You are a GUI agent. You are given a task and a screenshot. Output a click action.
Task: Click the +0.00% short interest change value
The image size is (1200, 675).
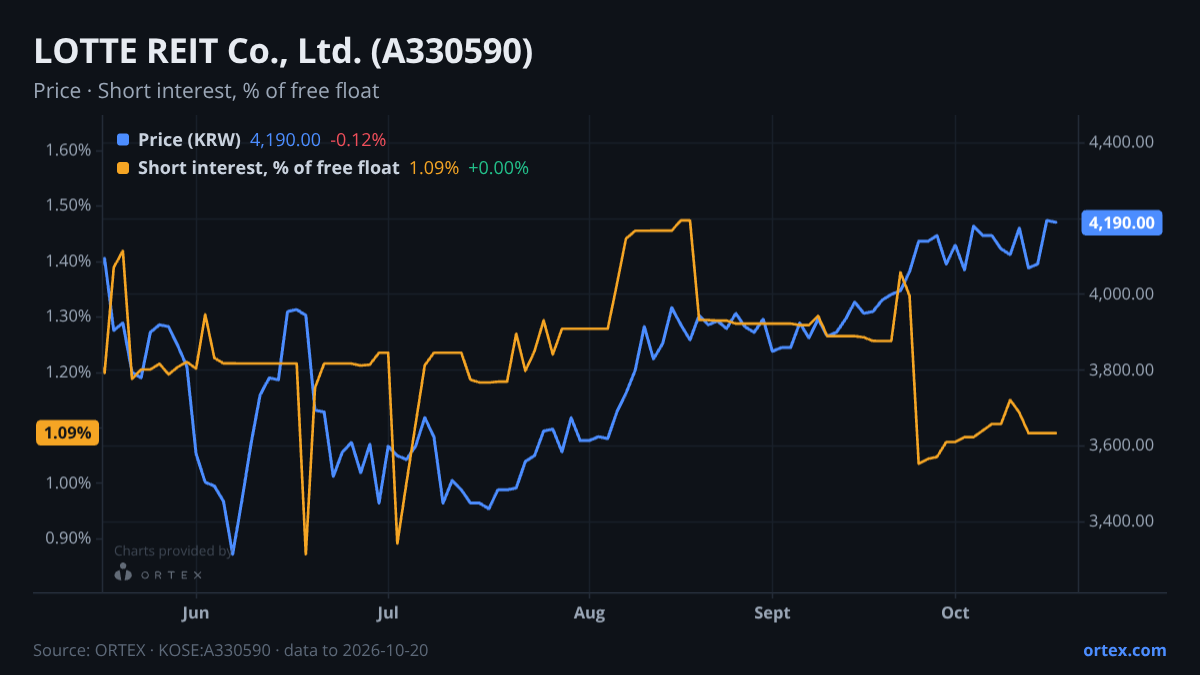point(498,168)
